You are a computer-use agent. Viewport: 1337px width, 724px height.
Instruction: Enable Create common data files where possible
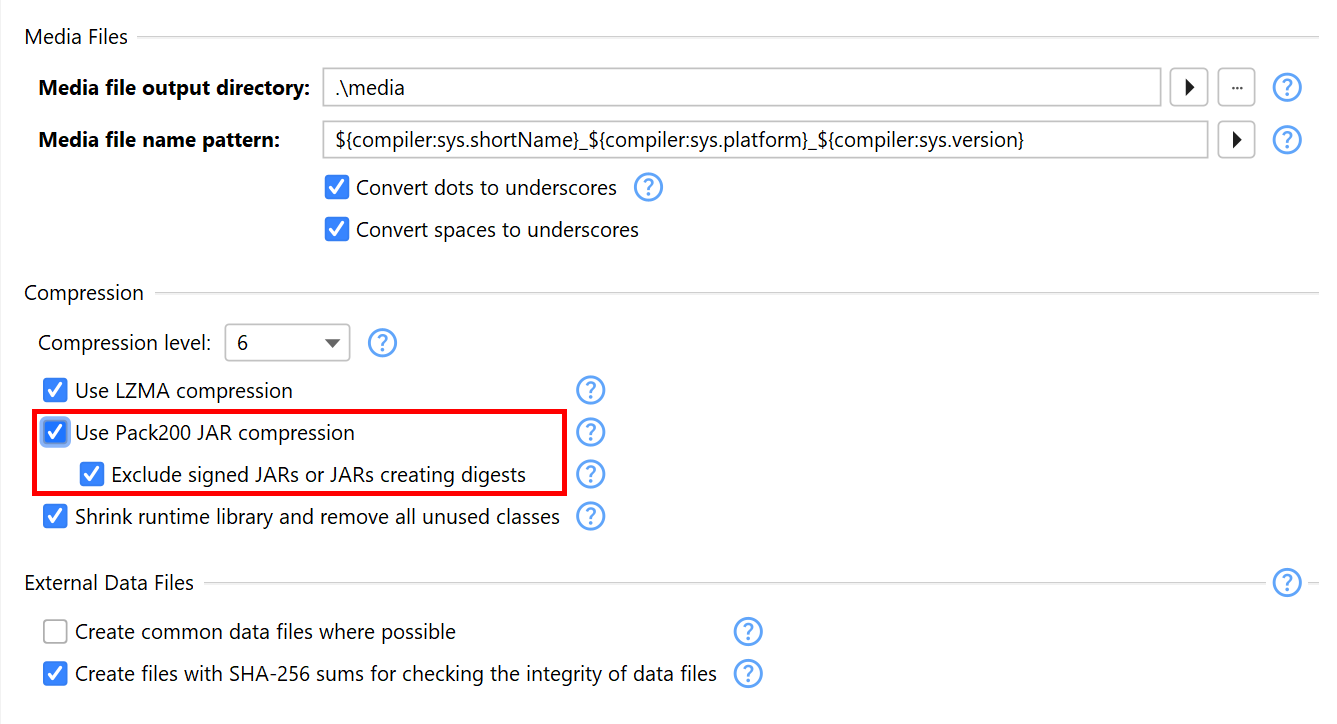pyautogui.click(x=55, y=632)
